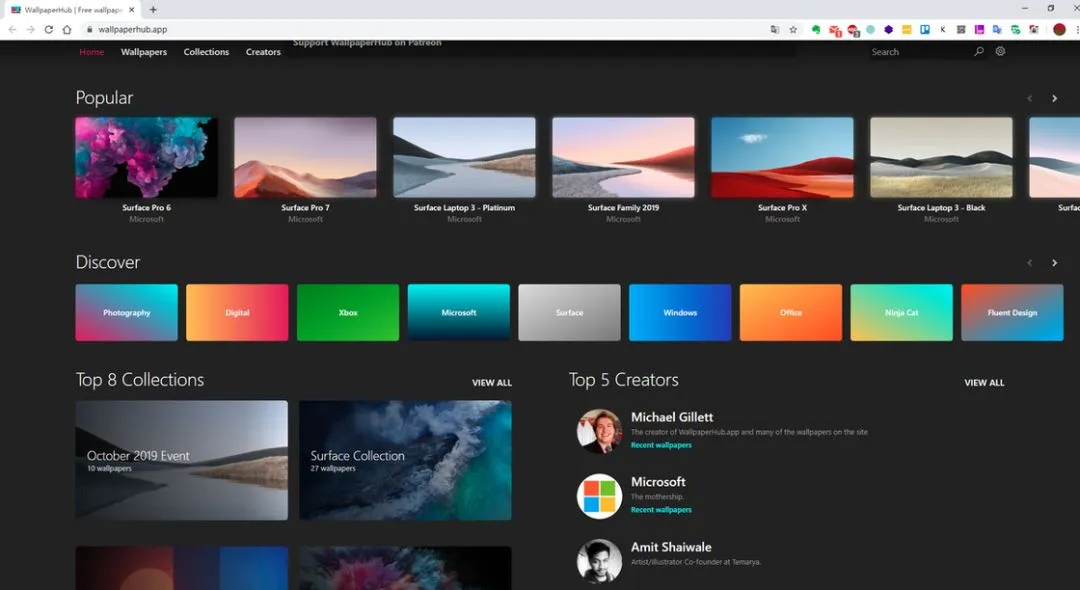Open the Surface Pro X wallpaper thumbnail
The height and width of the screenshot is (590, 1080).
[782, 157]
